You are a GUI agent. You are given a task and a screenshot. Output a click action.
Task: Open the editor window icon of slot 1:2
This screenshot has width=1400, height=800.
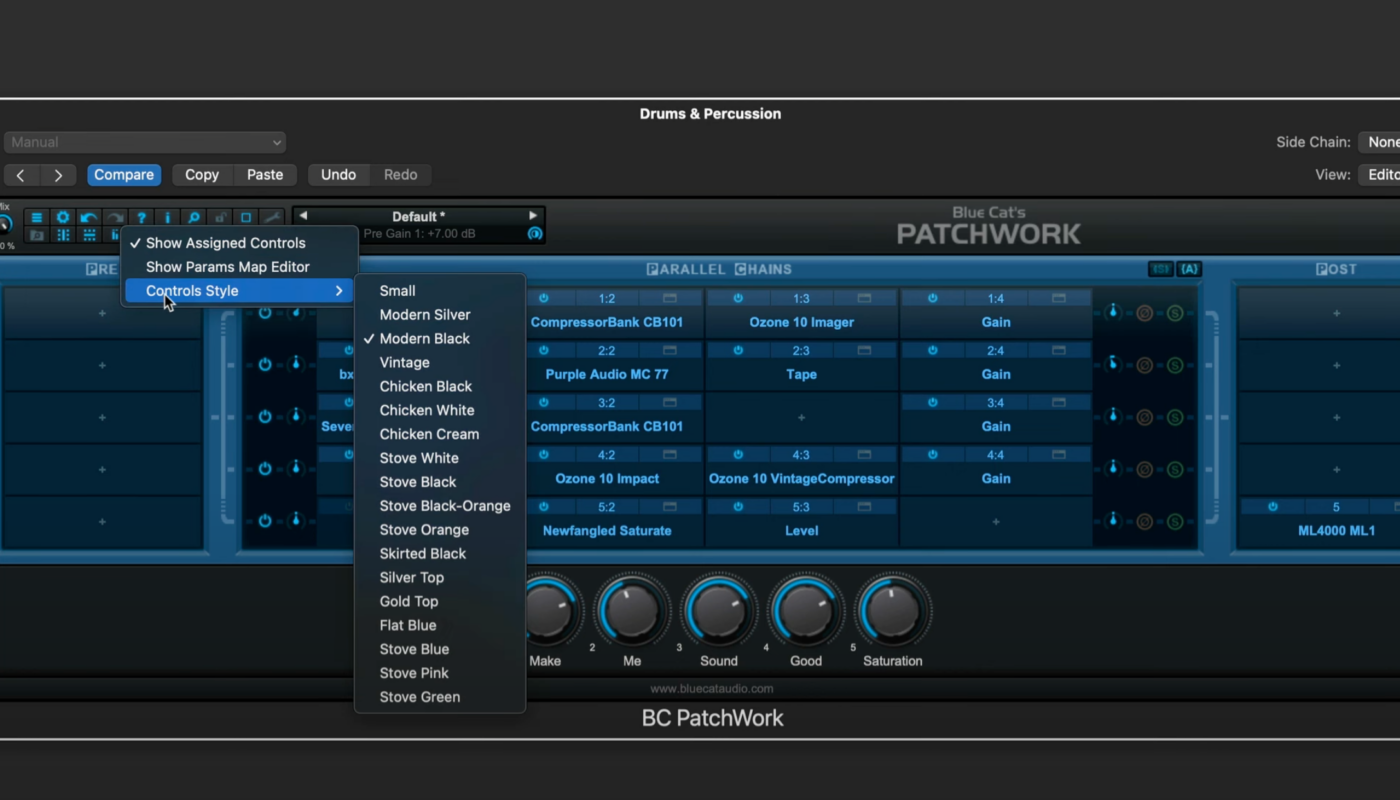(x=670, y=298)
